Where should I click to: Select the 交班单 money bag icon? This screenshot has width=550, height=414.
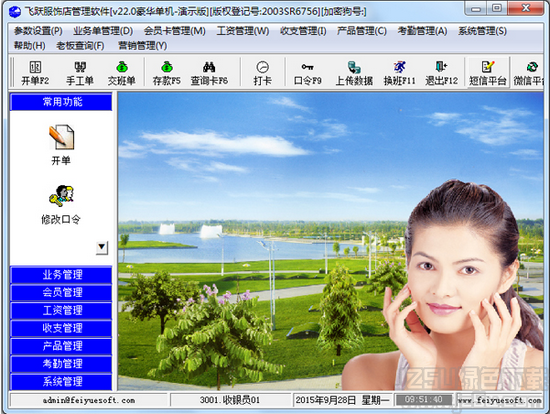pos(121,73)
